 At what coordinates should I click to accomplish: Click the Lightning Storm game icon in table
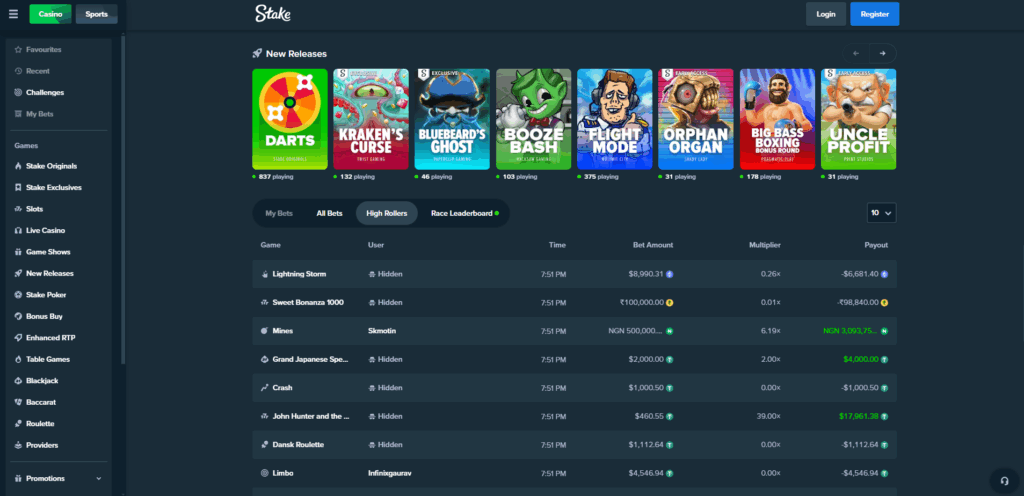click(264, 274)
